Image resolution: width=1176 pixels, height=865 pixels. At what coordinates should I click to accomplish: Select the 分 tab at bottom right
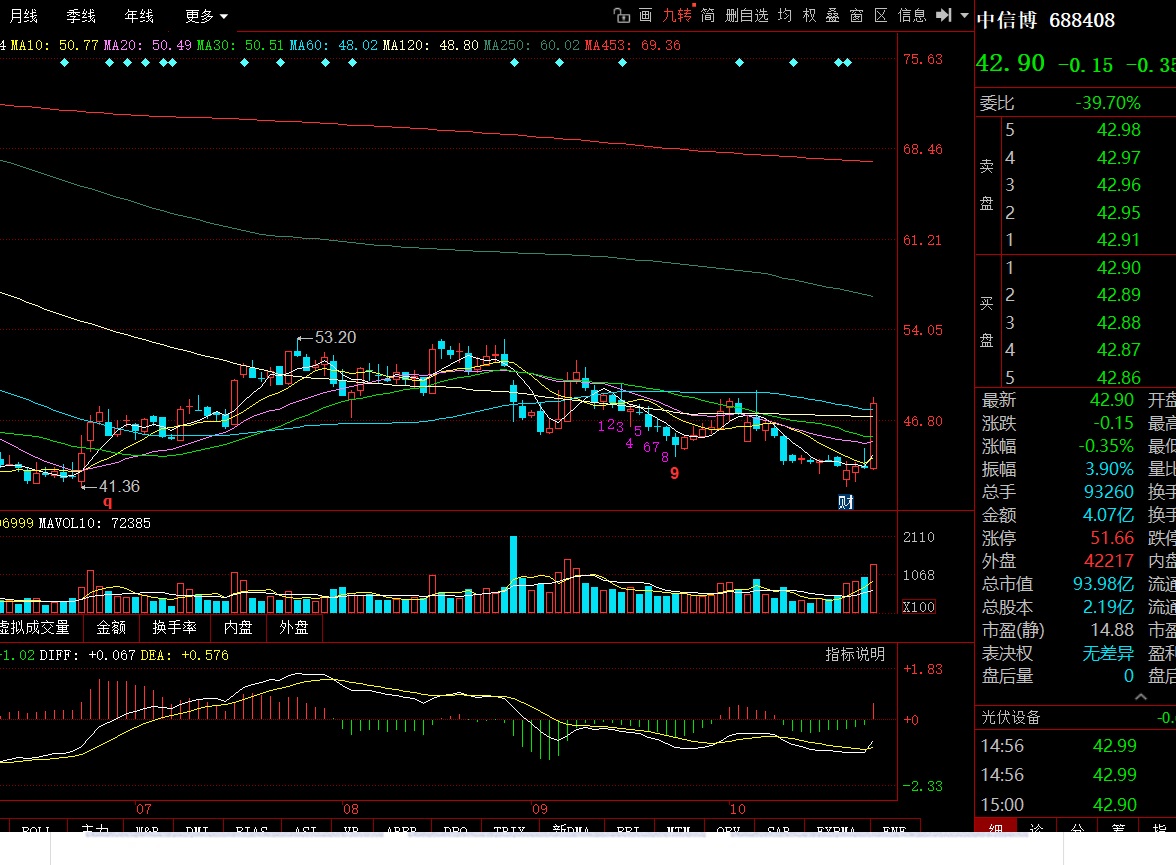tap(1077, 826)
